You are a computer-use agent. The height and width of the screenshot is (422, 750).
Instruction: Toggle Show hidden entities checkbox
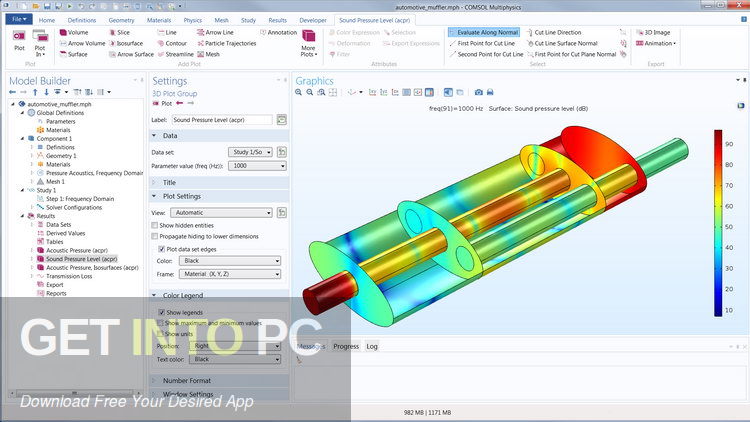(154, 225)
